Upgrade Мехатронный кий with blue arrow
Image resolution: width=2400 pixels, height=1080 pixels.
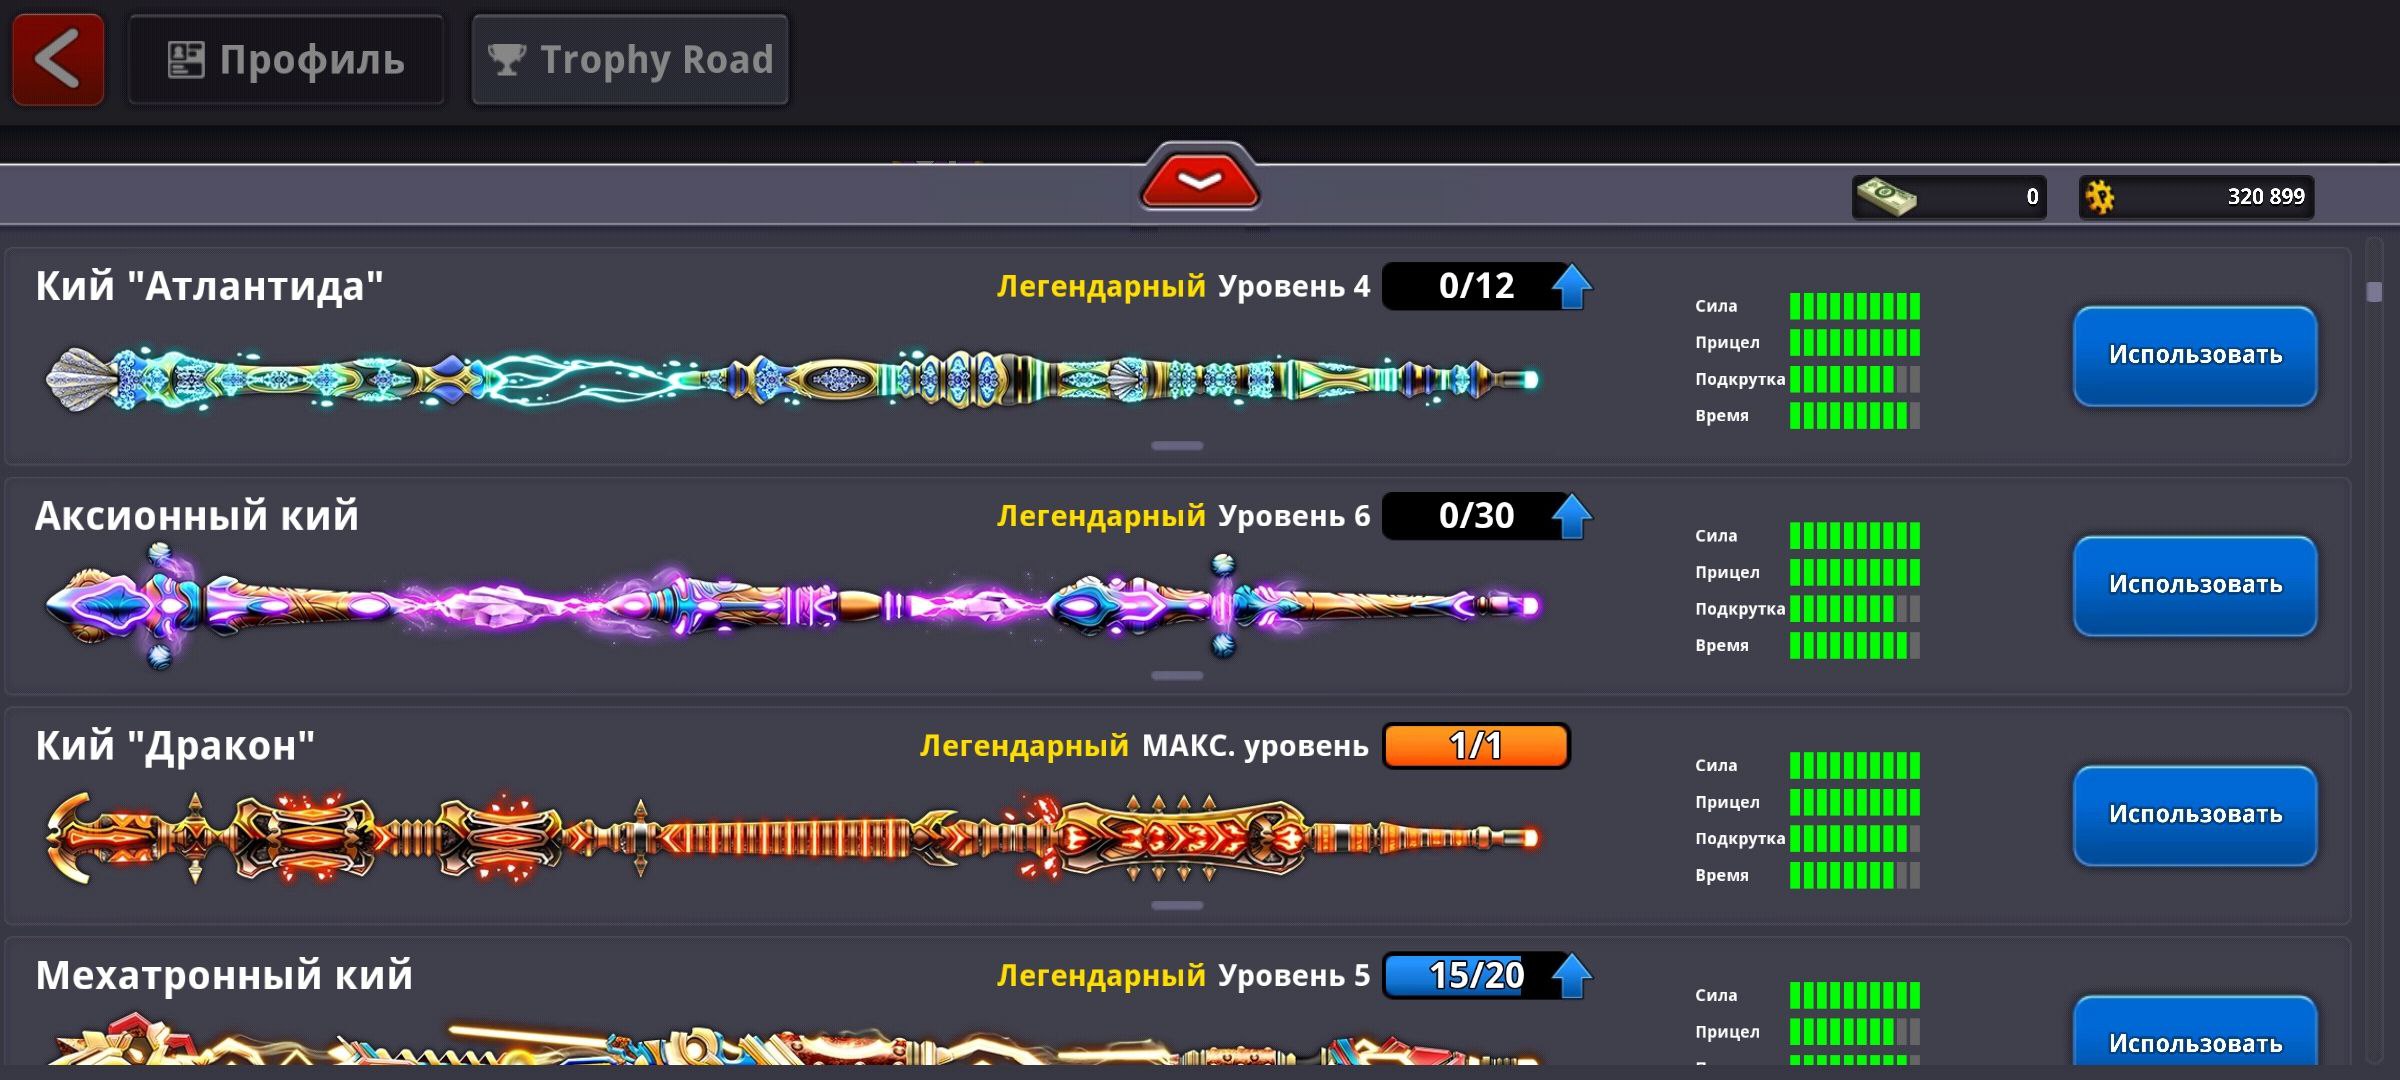1572,975
